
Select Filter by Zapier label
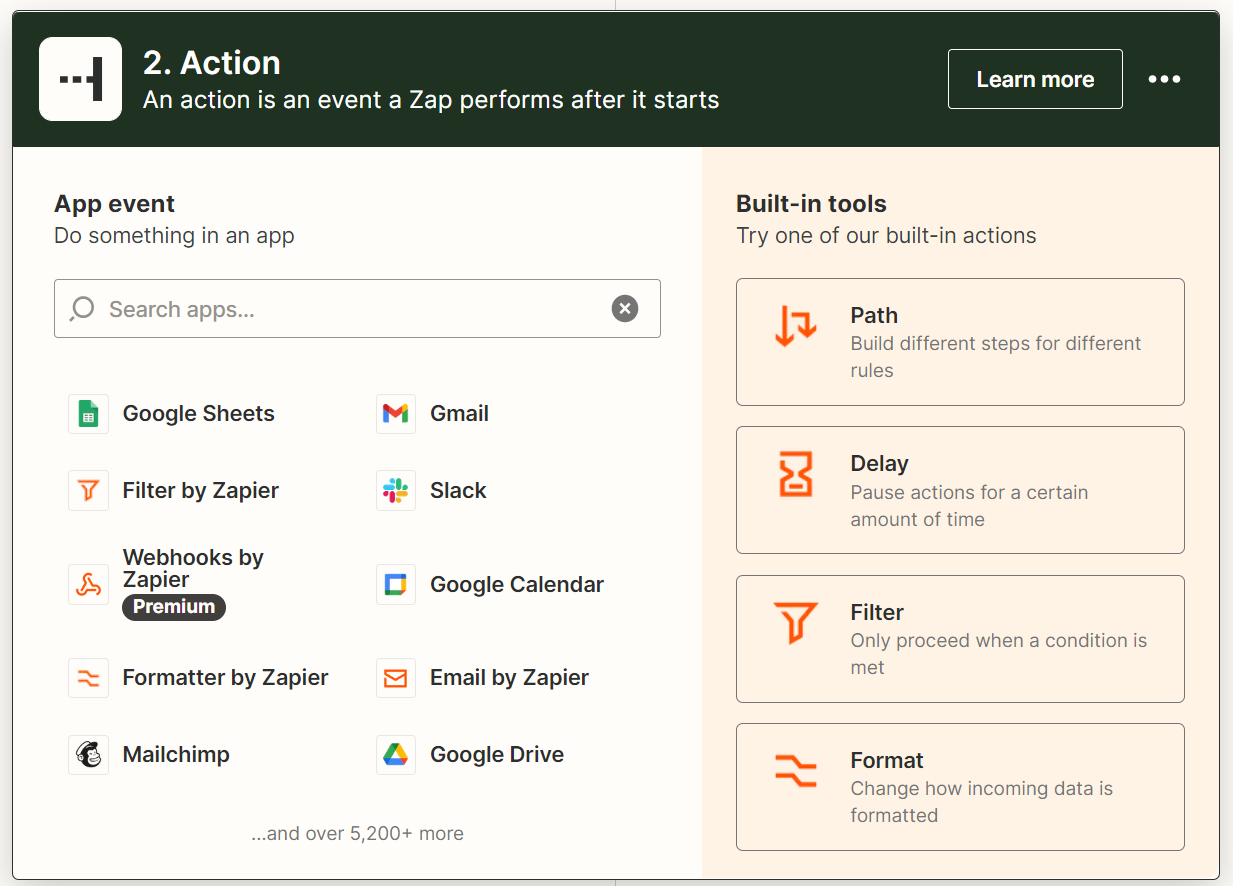pos(200,491)
